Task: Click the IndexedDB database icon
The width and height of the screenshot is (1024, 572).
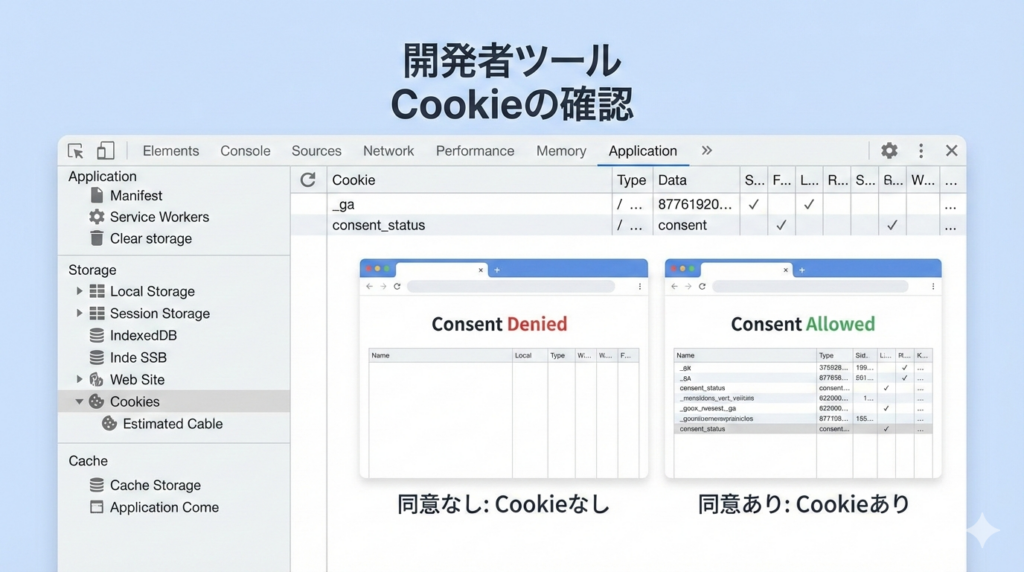Action: [97, 335]
